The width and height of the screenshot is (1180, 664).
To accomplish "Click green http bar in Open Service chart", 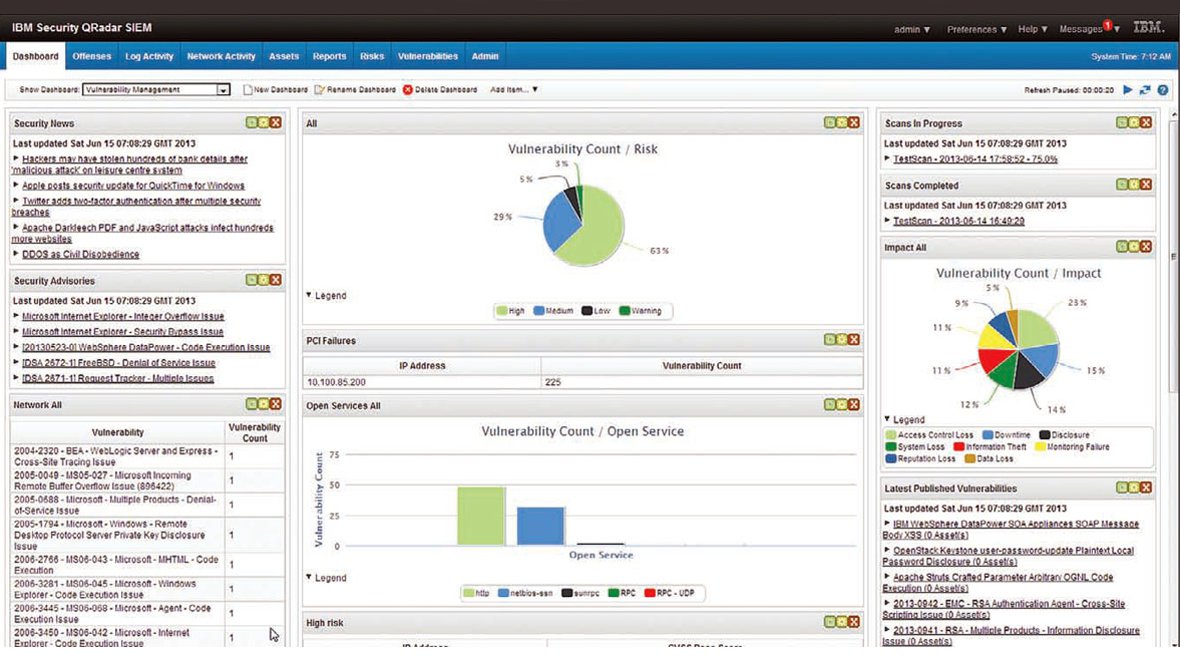I will point(481,516).
